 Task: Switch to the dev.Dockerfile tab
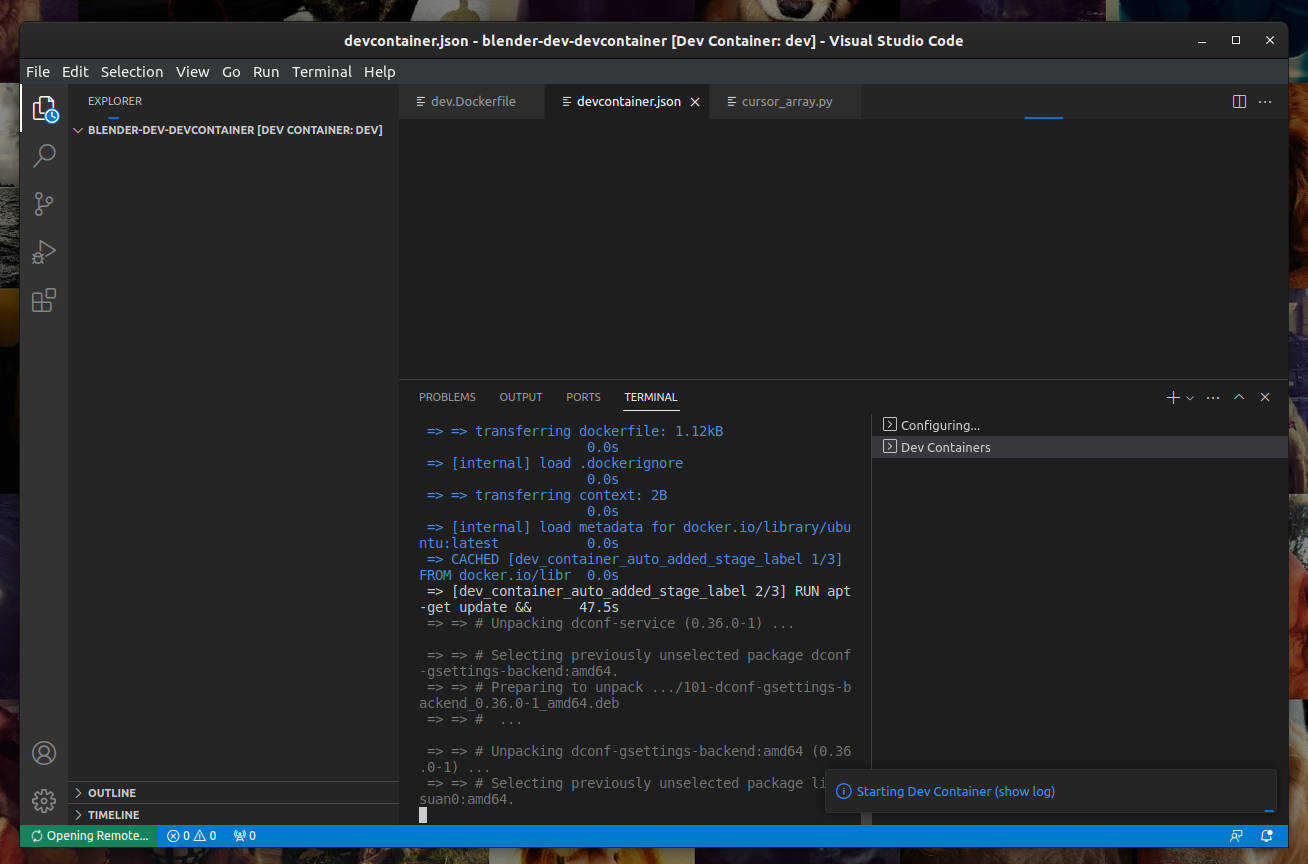[x=472, y=102]
